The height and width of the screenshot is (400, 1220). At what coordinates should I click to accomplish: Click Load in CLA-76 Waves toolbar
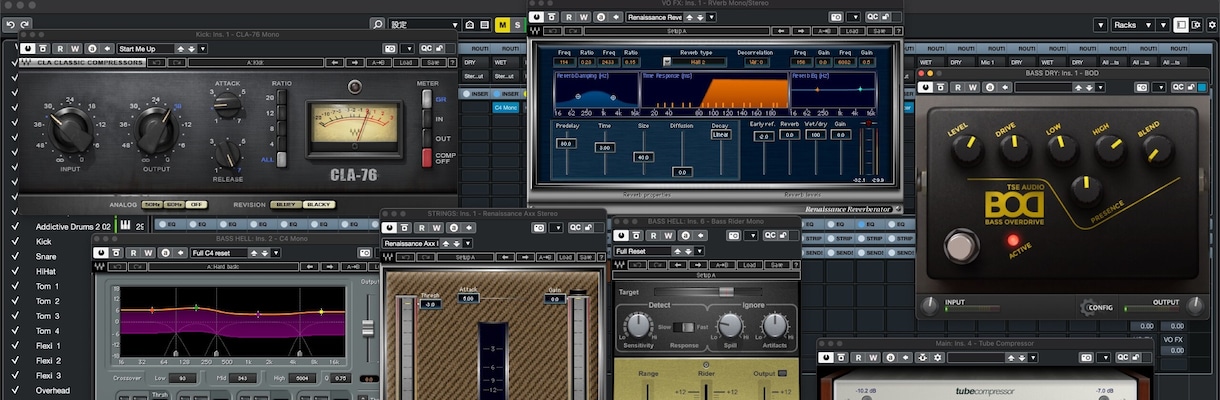(x=405, y=62)
